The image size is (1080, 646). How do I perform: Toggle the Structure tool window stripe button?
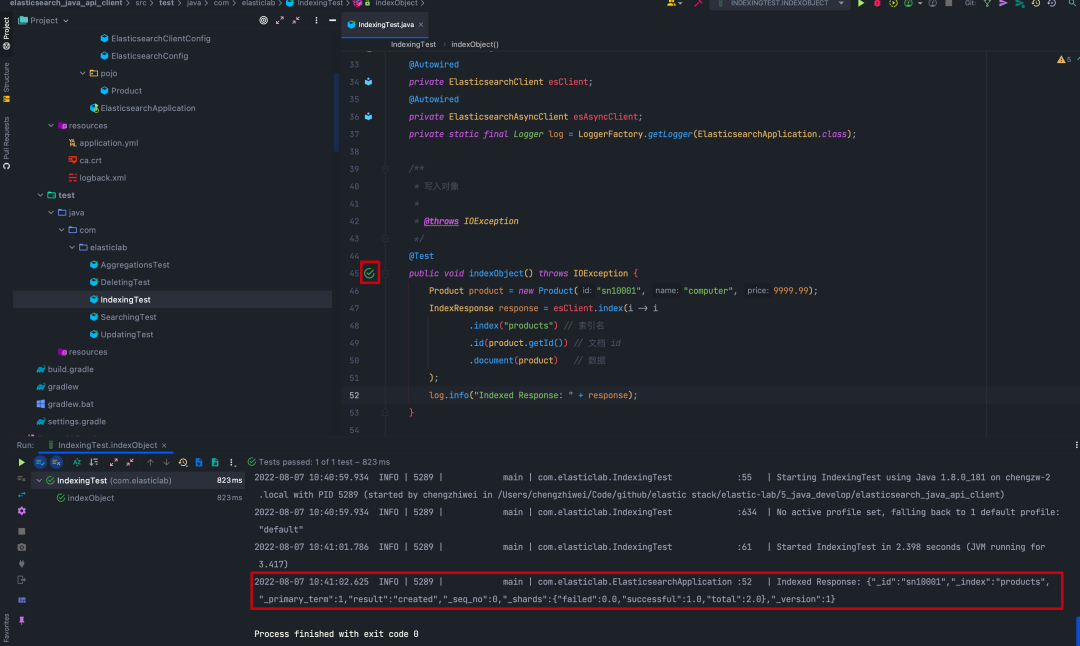pyautogui.click(x=6, y=82)
